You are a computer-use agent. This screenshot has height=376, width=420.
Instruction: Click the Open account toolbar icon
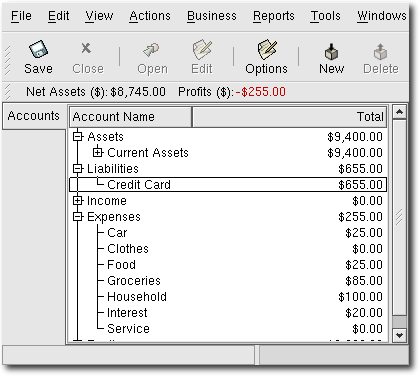tap(151, 50)
